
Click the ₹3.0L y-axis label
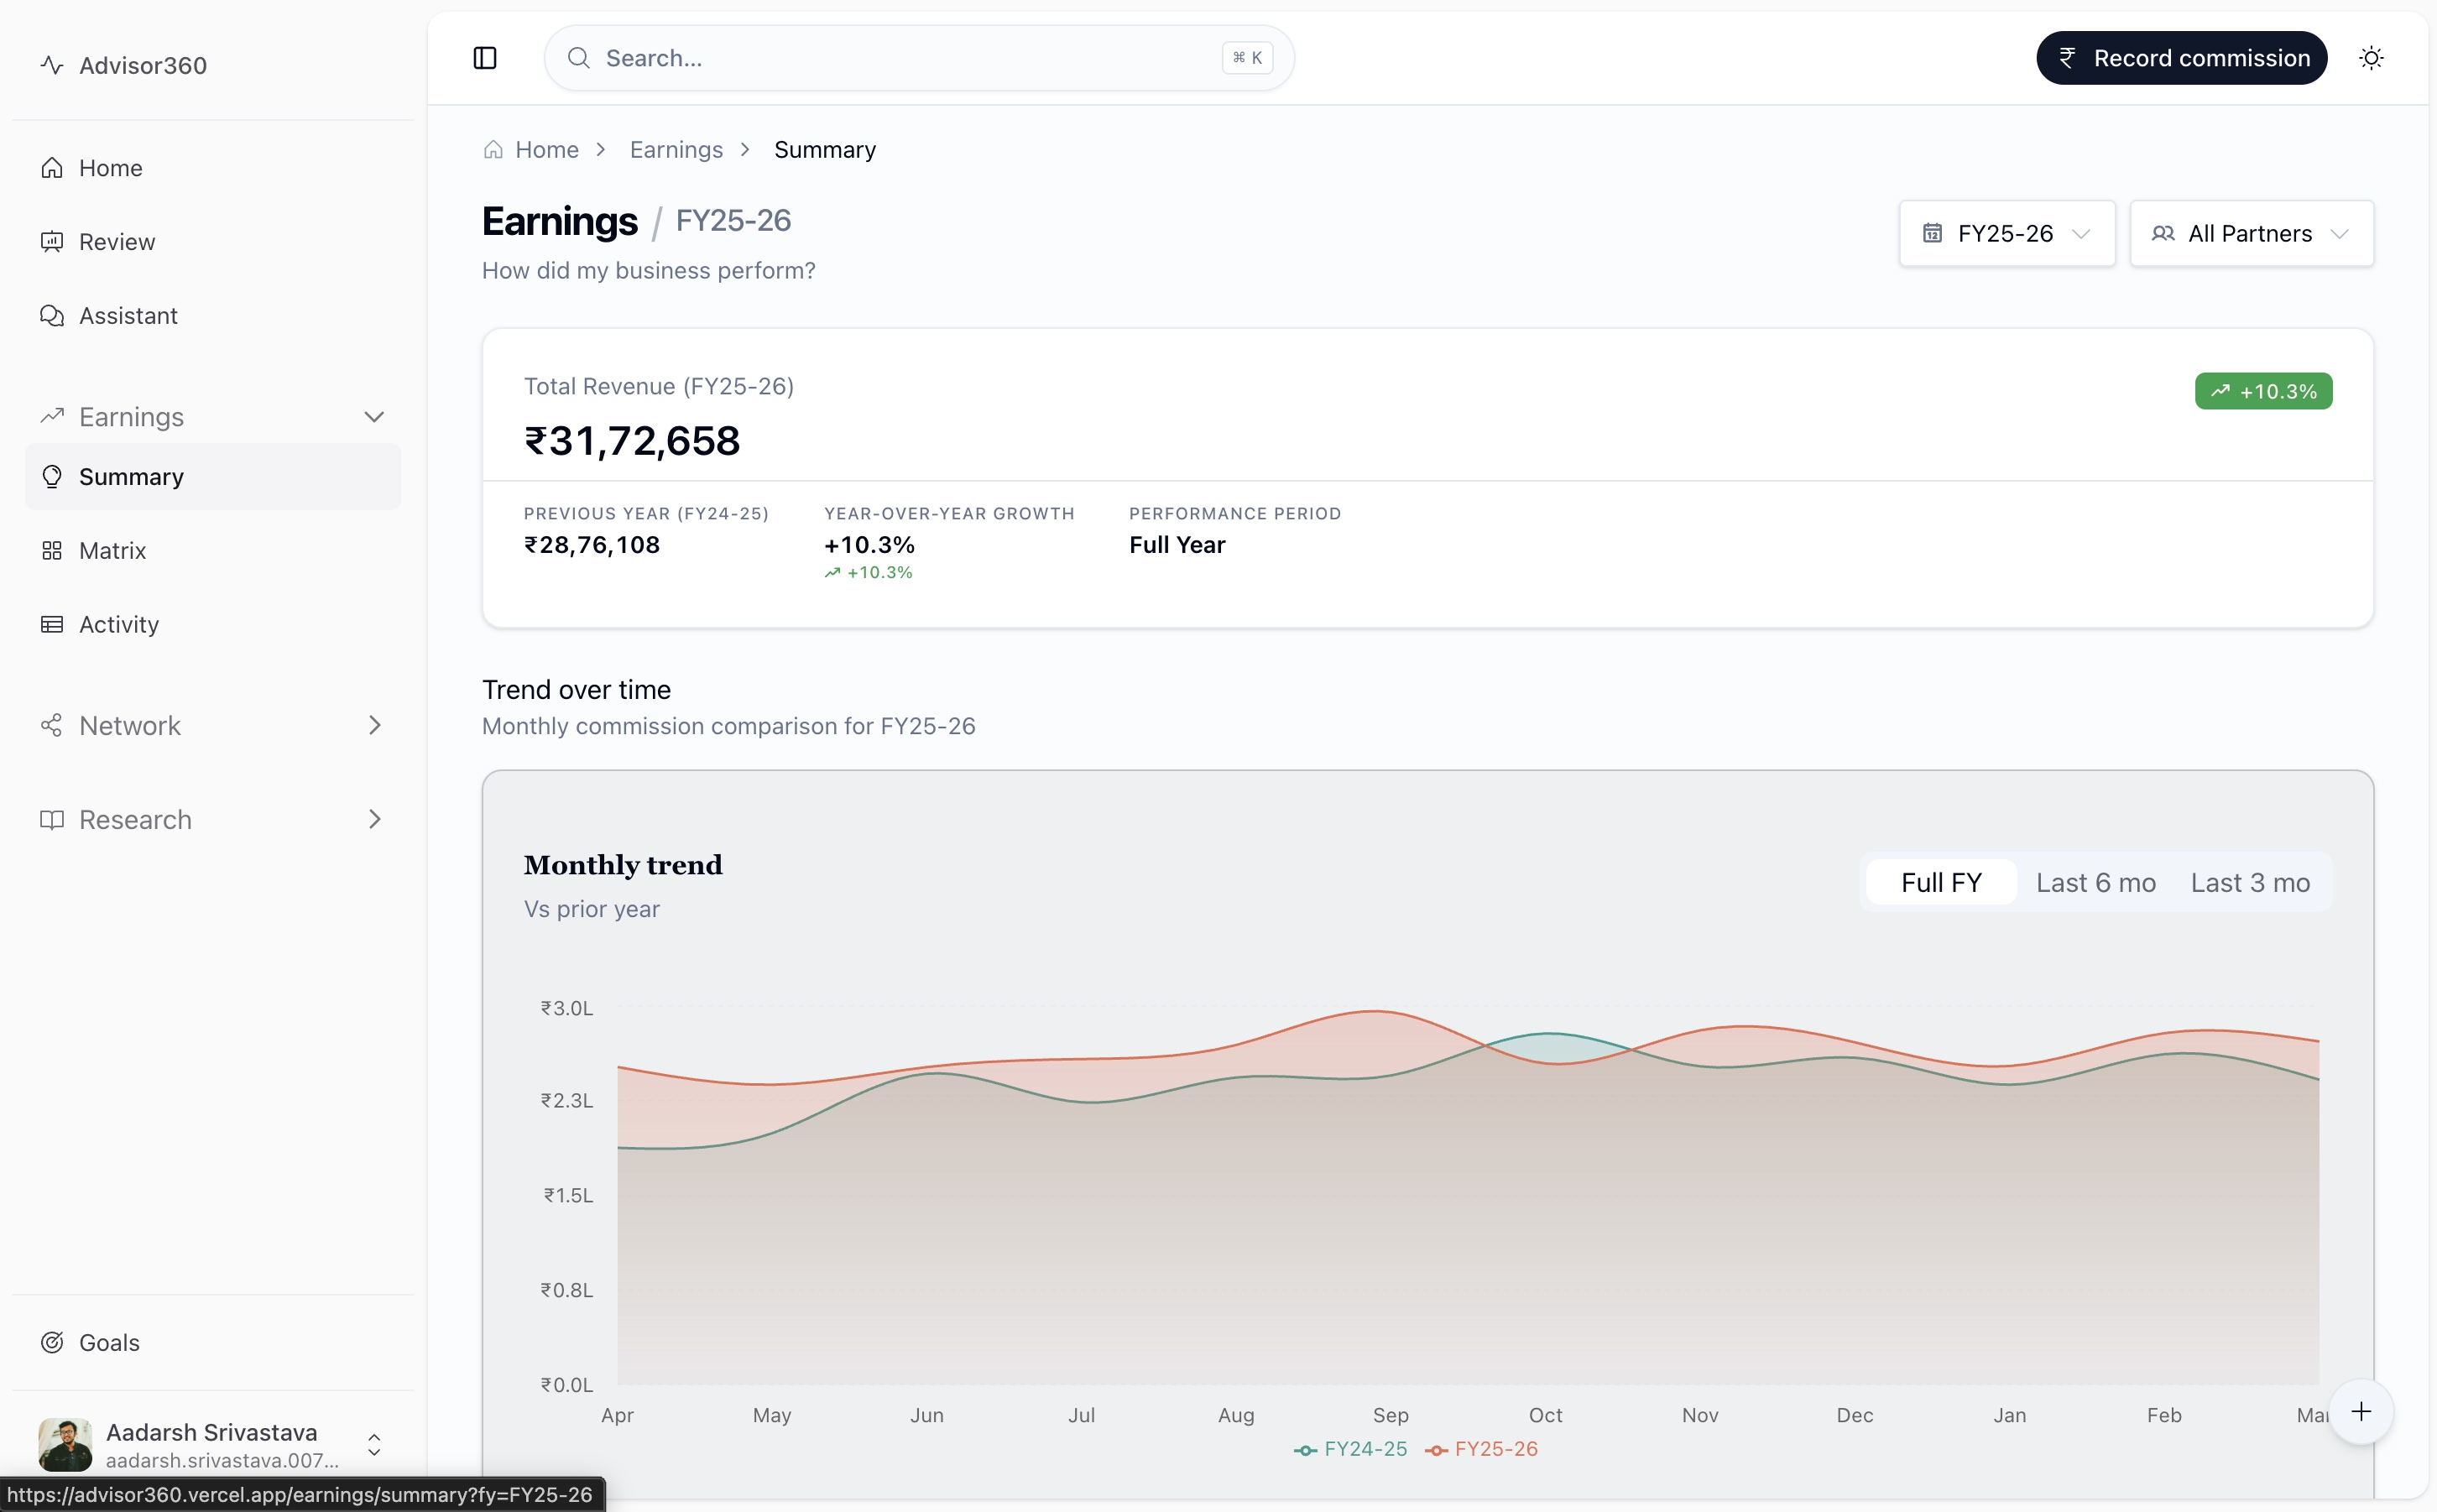click(568, 1008)
